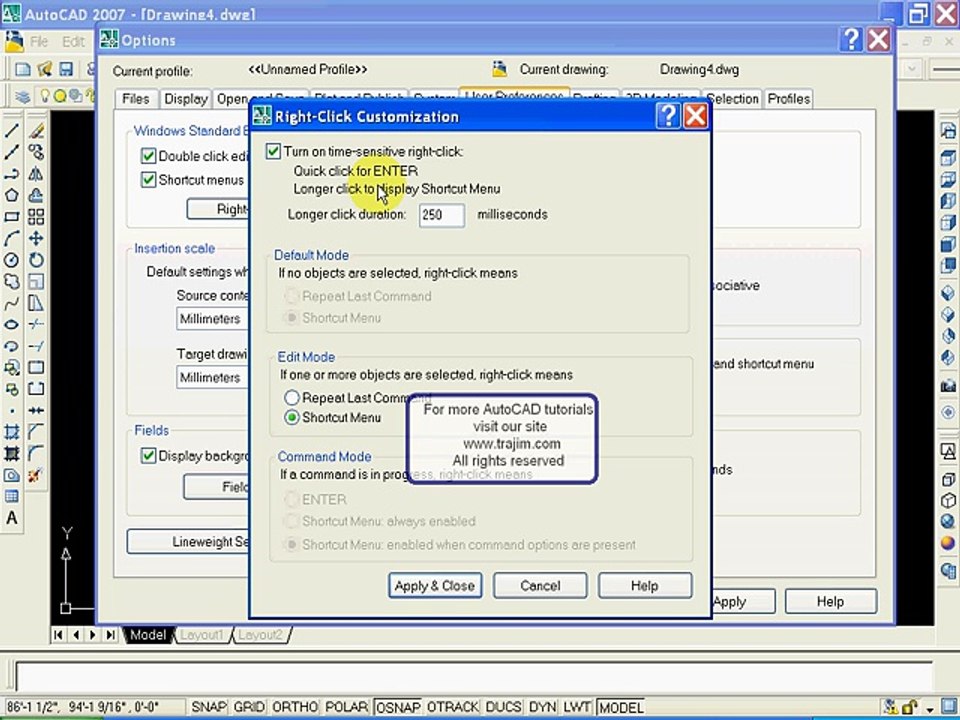The width and height of the screenshot is (960, 720).
Task: Select the Circle tool
Action: [x=12, y=260]
